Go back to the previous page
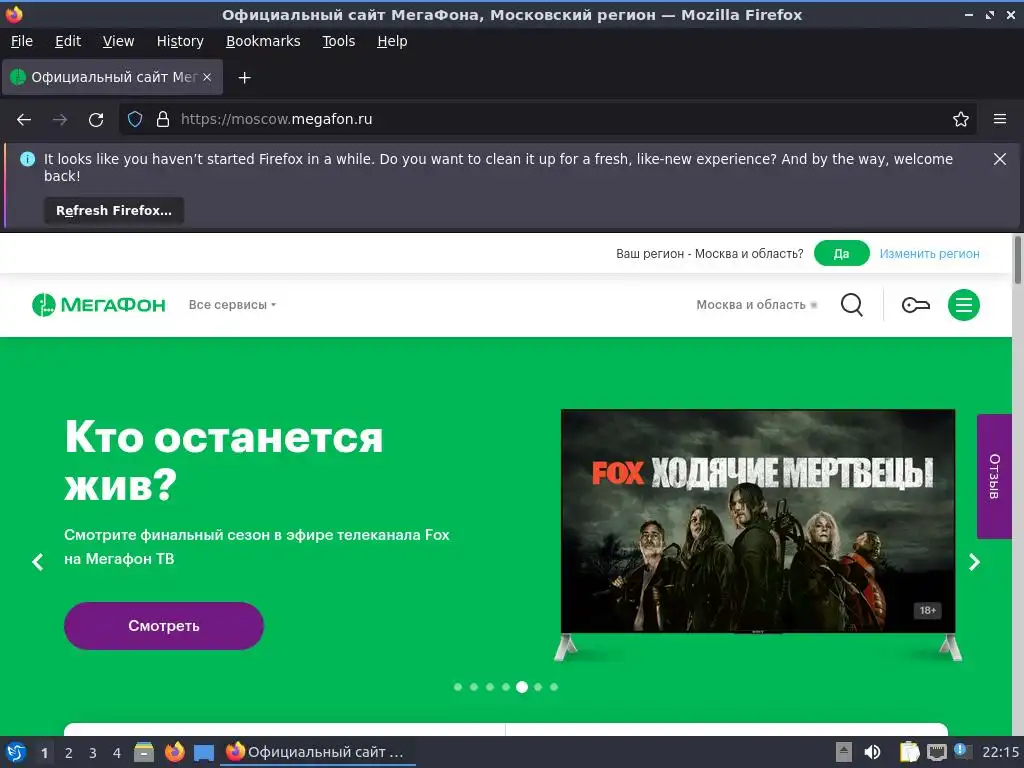Viewport: 1024px width, 768px height. tap(24, 120)
